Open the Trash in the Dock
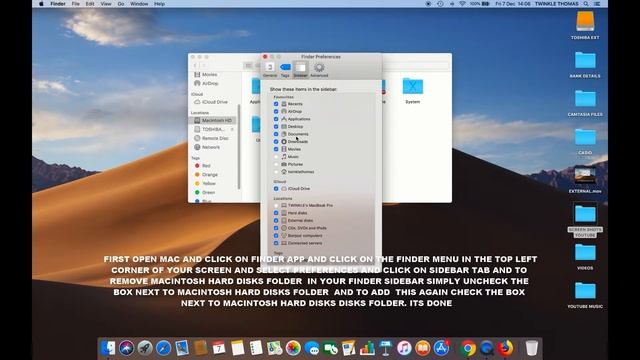 point(531,348)
